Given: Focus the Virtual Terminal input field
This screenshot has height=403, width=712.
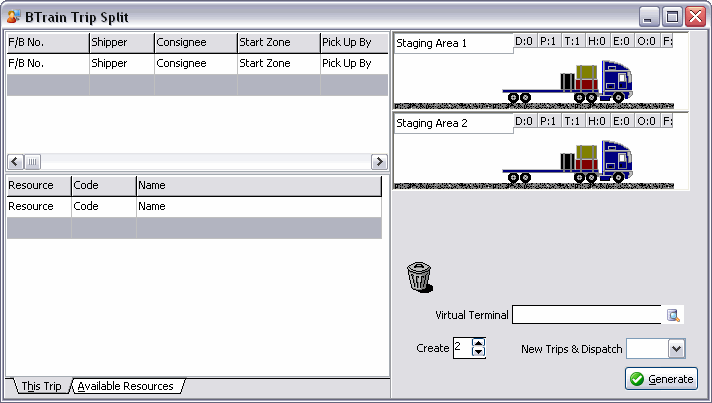Looking at the screenshot, I should pyautogui.click(x=587, y=315).
